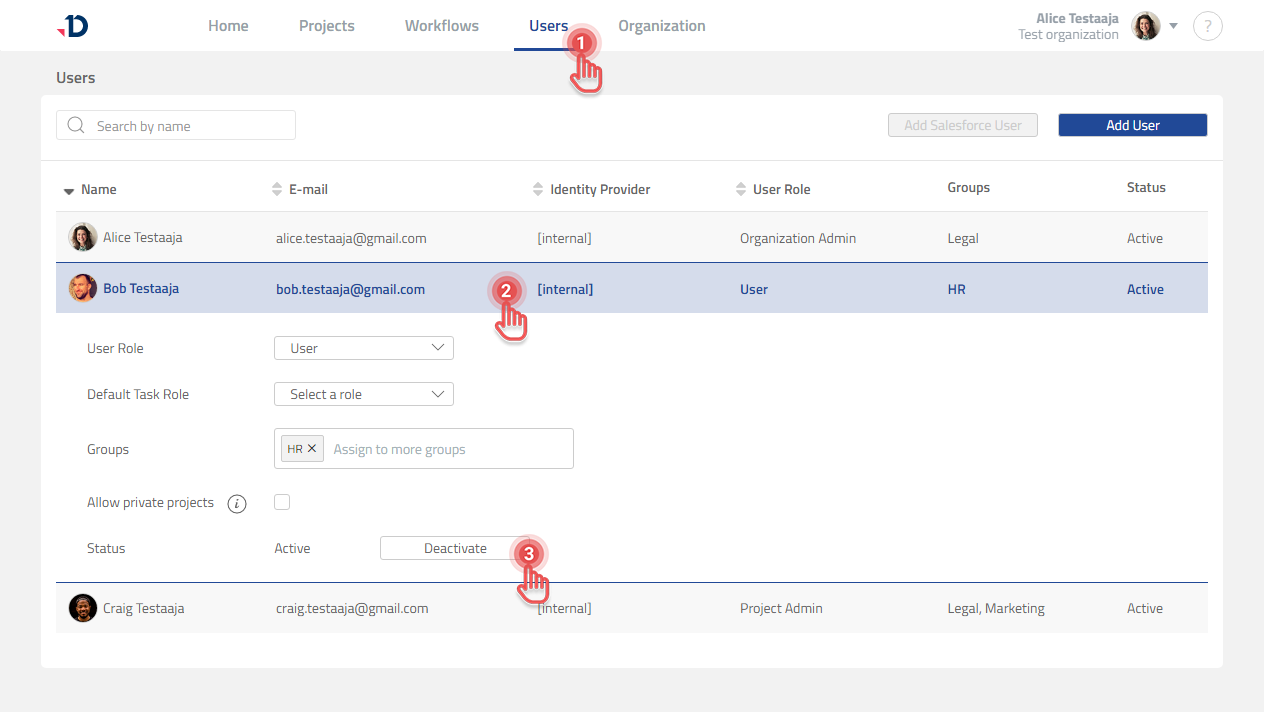Click the search magnifier icon

click(x=76, y=126)
